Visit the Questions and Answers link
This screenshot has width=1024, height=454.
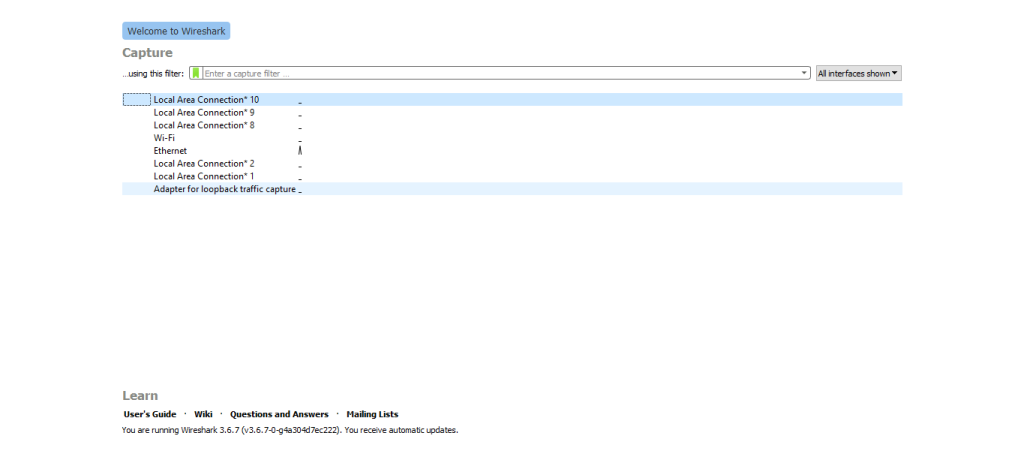279,414
